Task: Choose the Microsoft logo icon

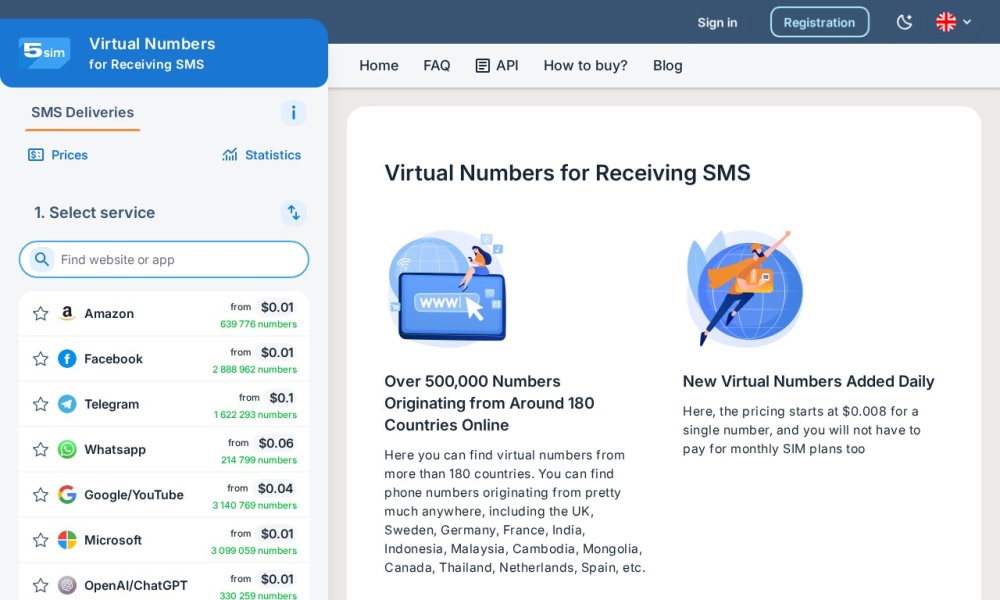Action: (x=67, y=540)
